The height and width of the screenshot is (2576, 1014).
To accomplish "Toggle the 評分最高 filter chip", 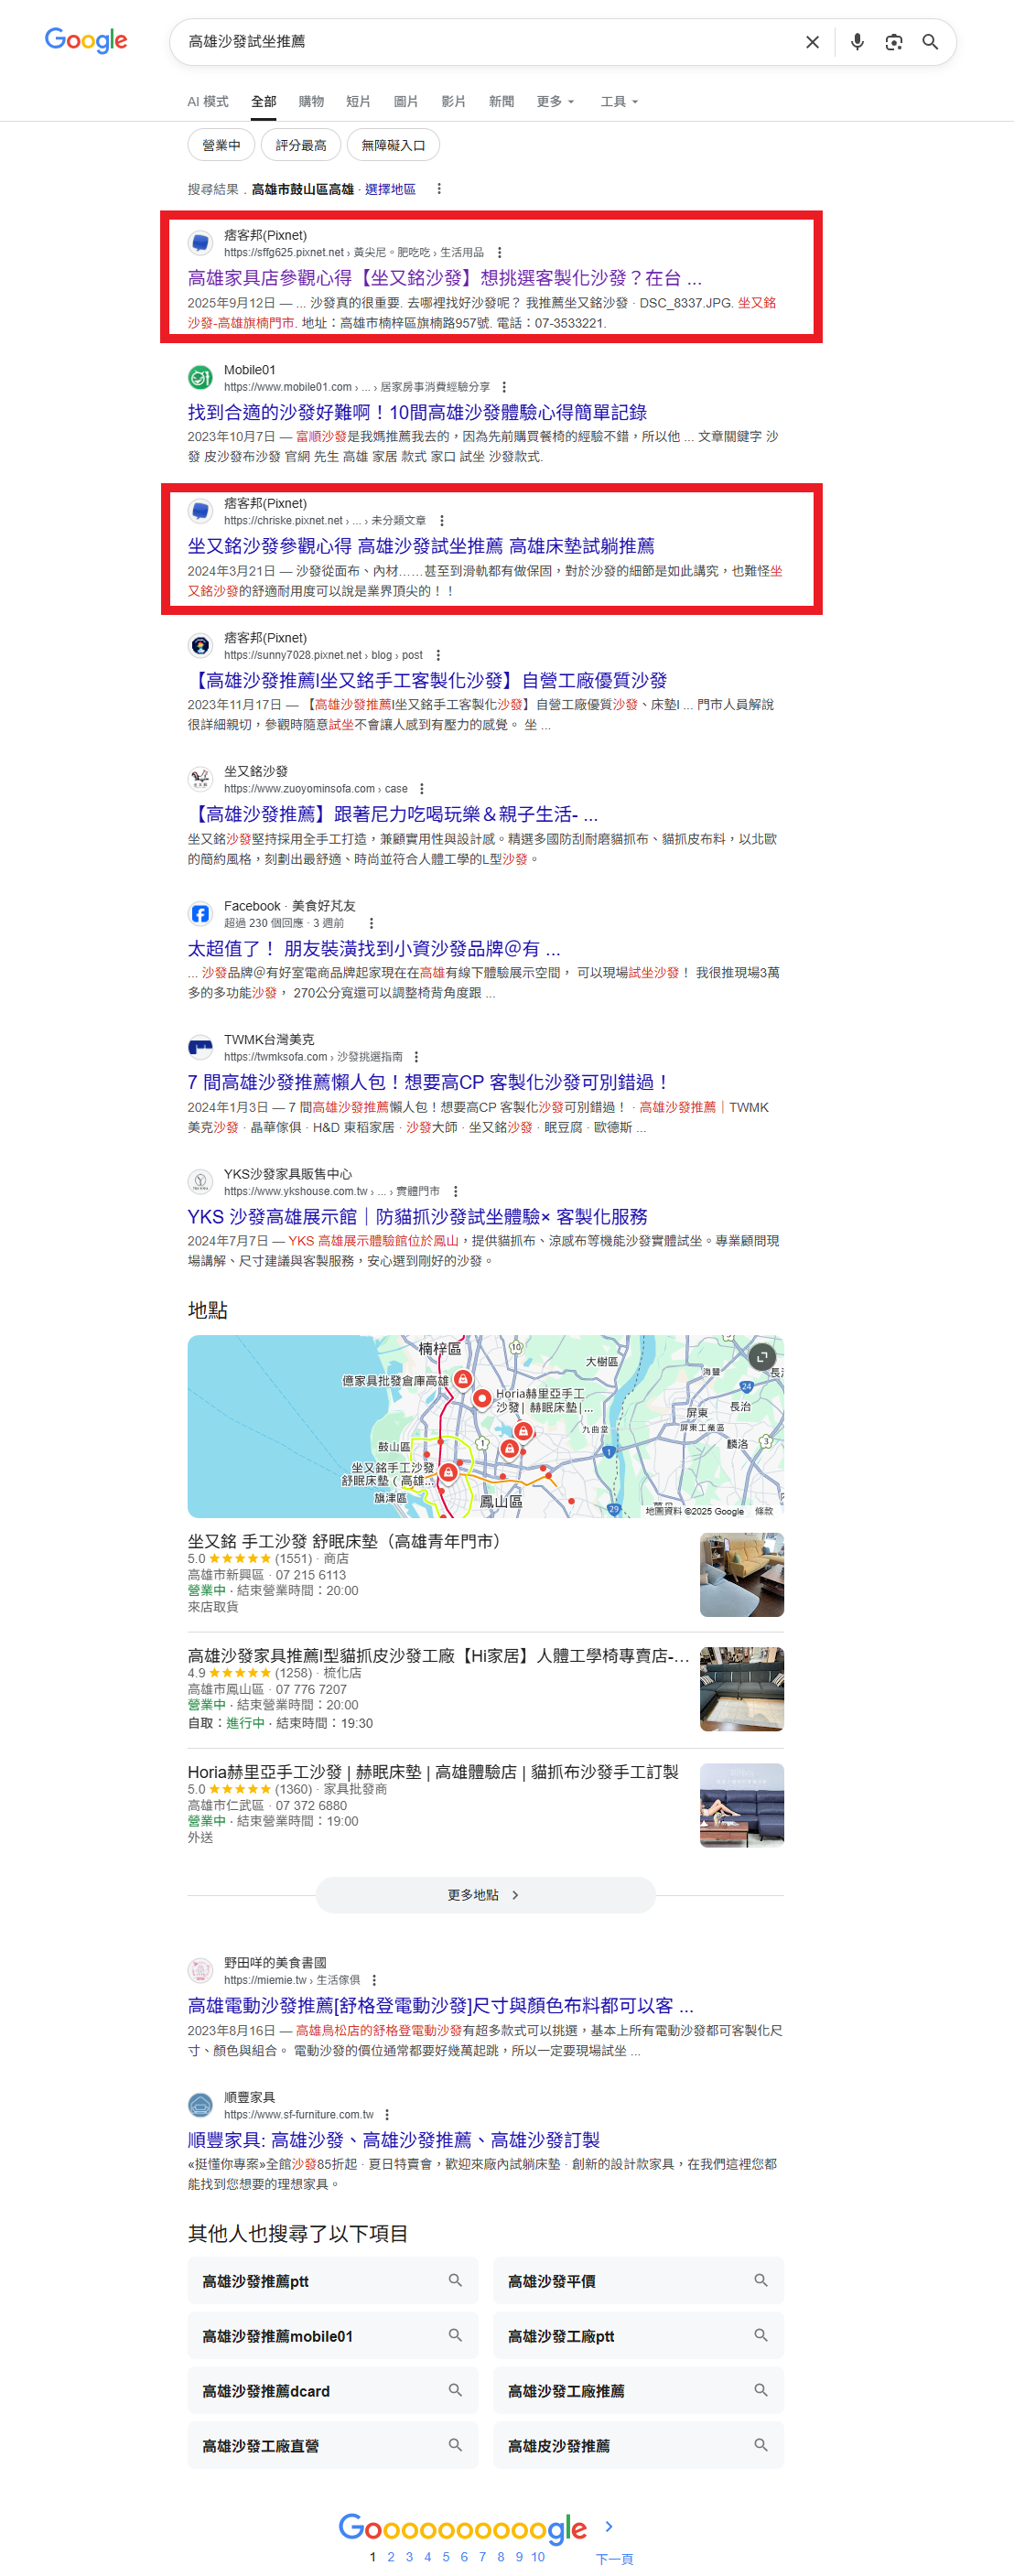I will (301, 146).
